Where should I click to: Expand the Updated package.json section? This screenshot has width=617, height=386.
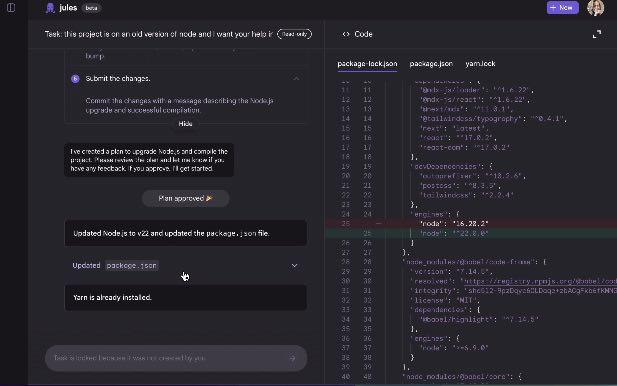click(294, 266)
